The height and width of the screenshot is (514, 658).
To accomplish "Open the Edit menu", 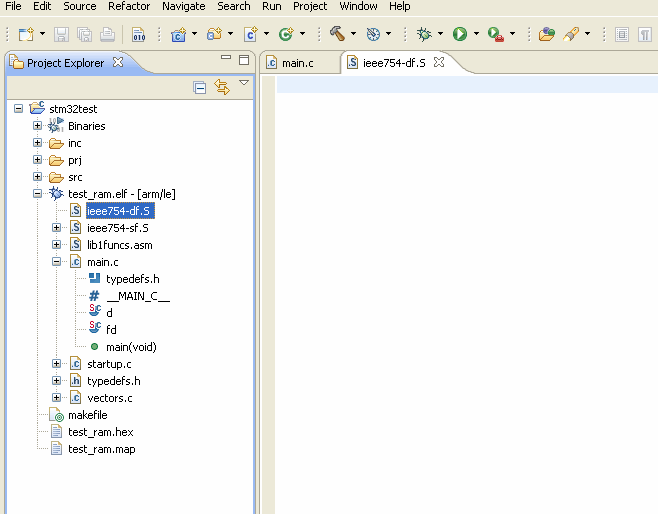I will coord(42,6).
